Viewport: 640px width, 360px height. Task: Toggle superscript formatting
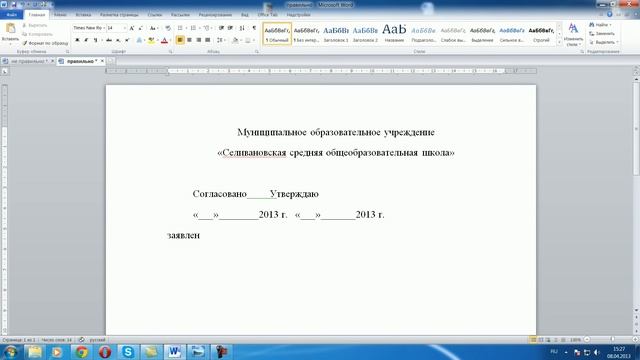click(x=127, y=40)
